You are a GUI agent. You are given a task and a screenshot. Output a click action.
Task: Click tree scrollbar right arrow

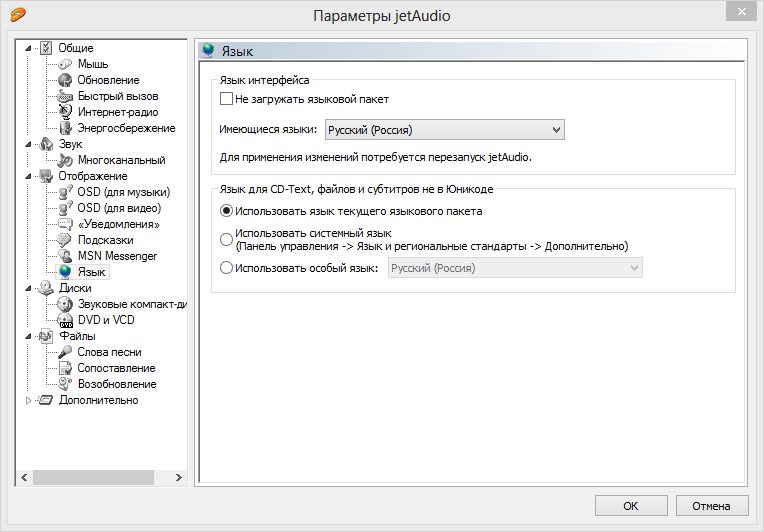(x=179, y=477)
